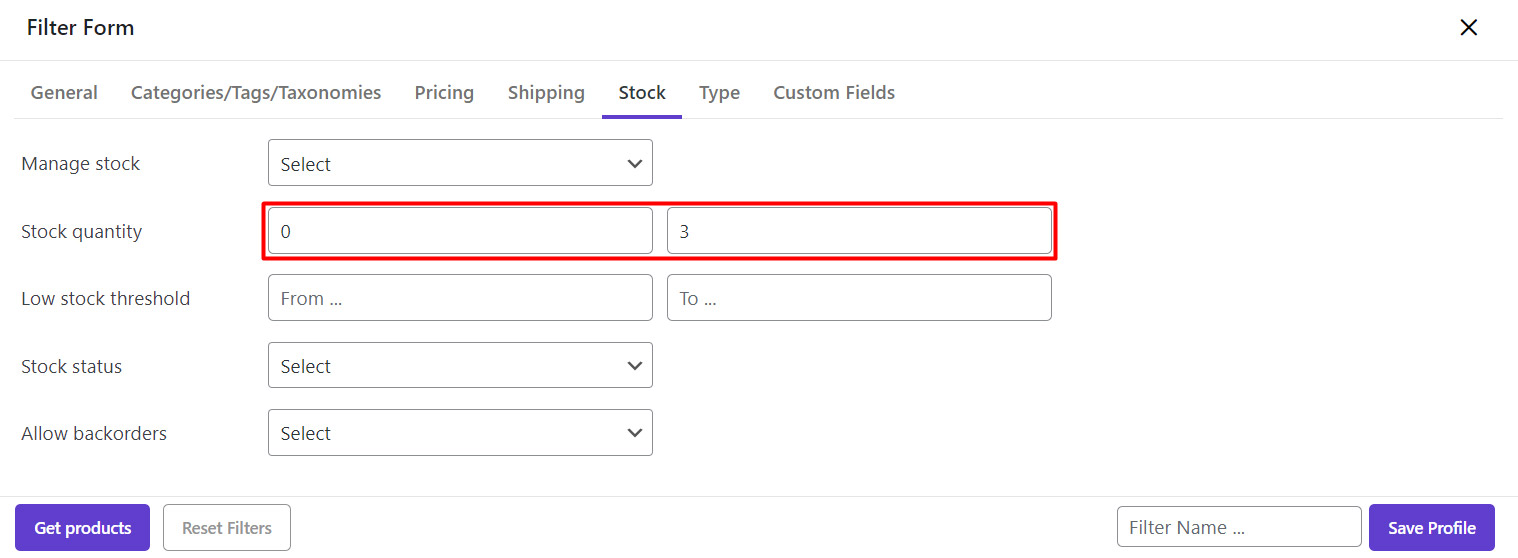Go to the Pricing tab

(x=444, y=93)
